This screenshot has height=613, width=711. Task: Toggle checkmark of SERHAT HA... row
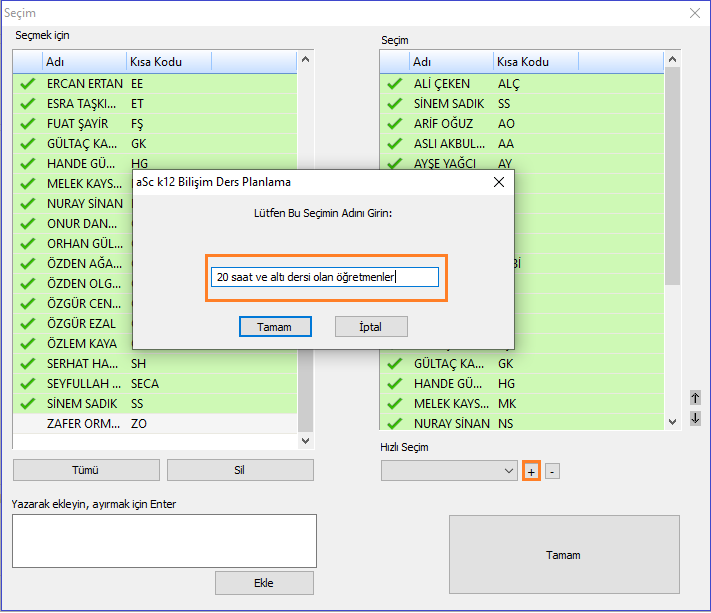click(28, 364)
